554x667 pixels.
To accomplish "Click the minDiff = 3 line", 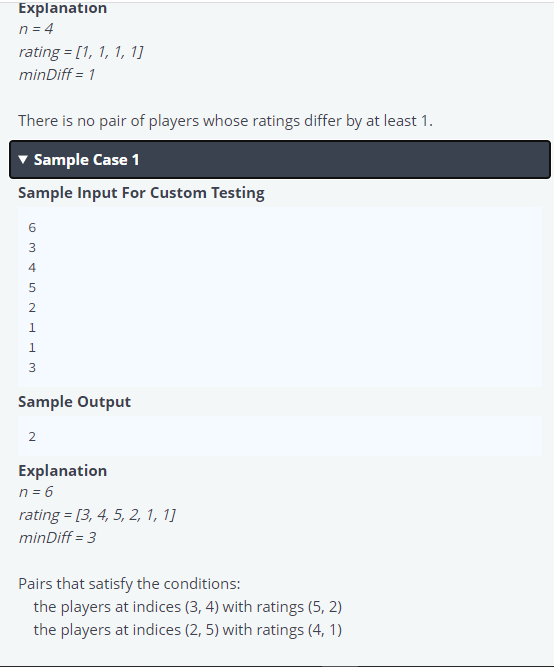I will [x=57, y=538].
